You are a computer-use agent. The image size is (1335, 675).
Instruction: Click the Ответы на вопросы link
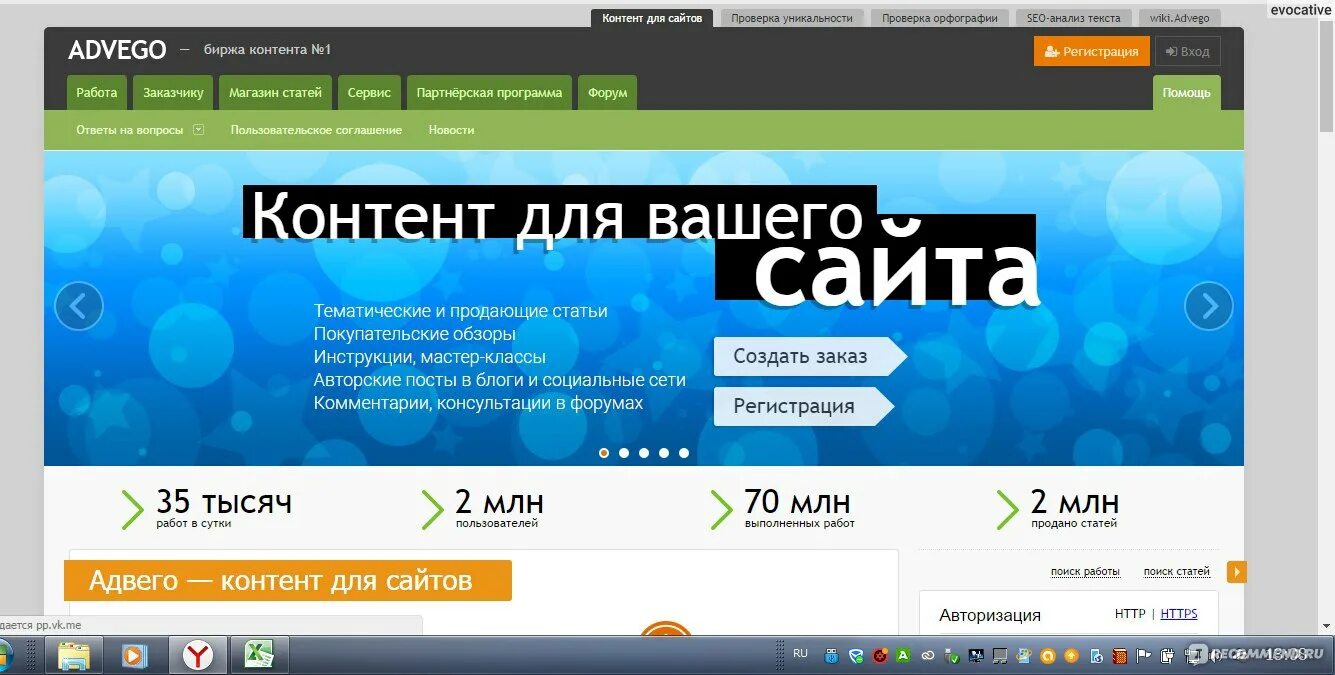pyautogui.click(x=130, y=130)
